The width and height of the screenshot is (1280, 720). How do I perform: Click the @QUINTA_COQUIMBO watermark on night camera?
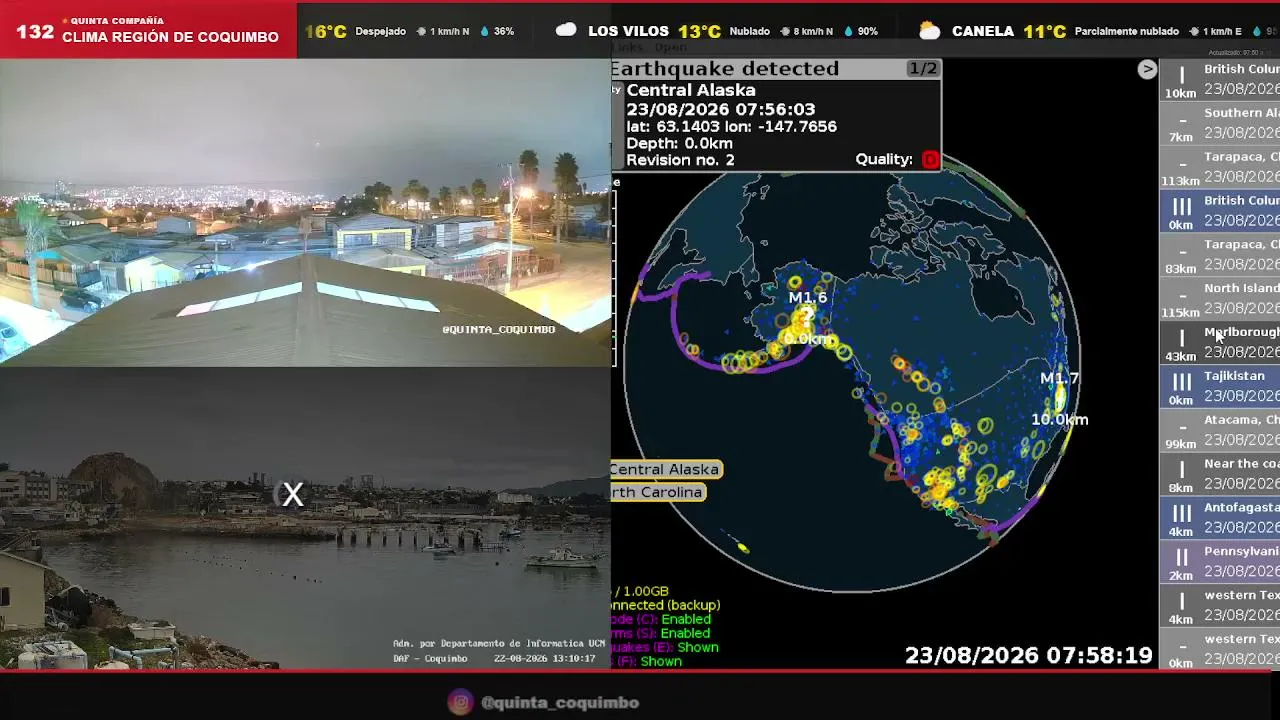pos(498,329)
